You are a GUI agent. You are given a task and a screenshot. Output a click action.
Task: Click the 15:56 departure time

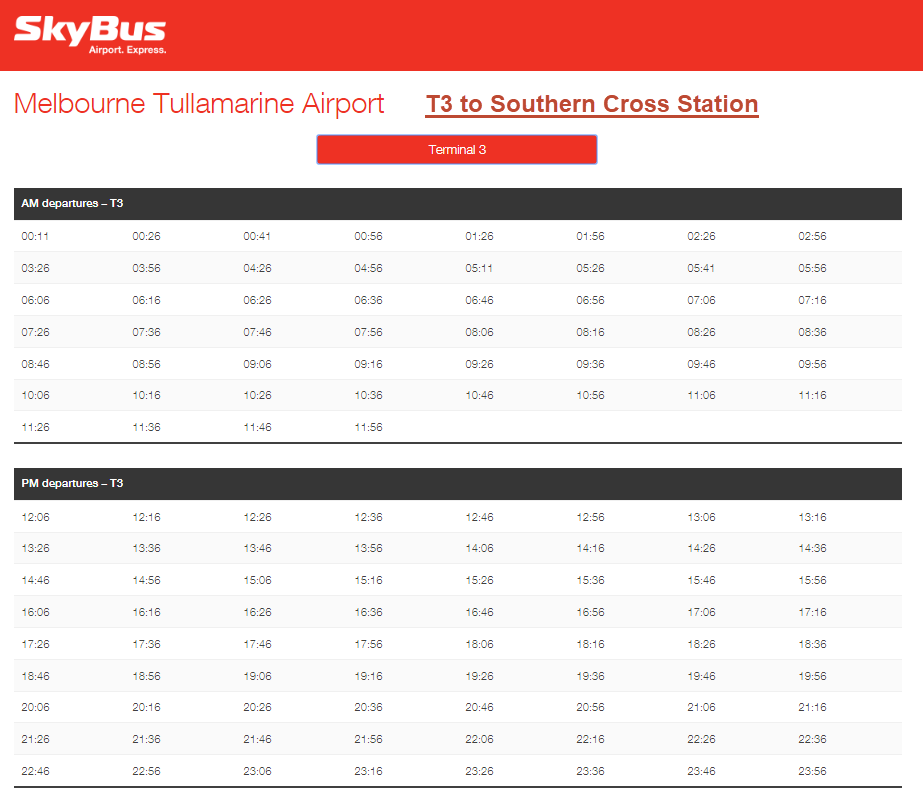(812, 581)
